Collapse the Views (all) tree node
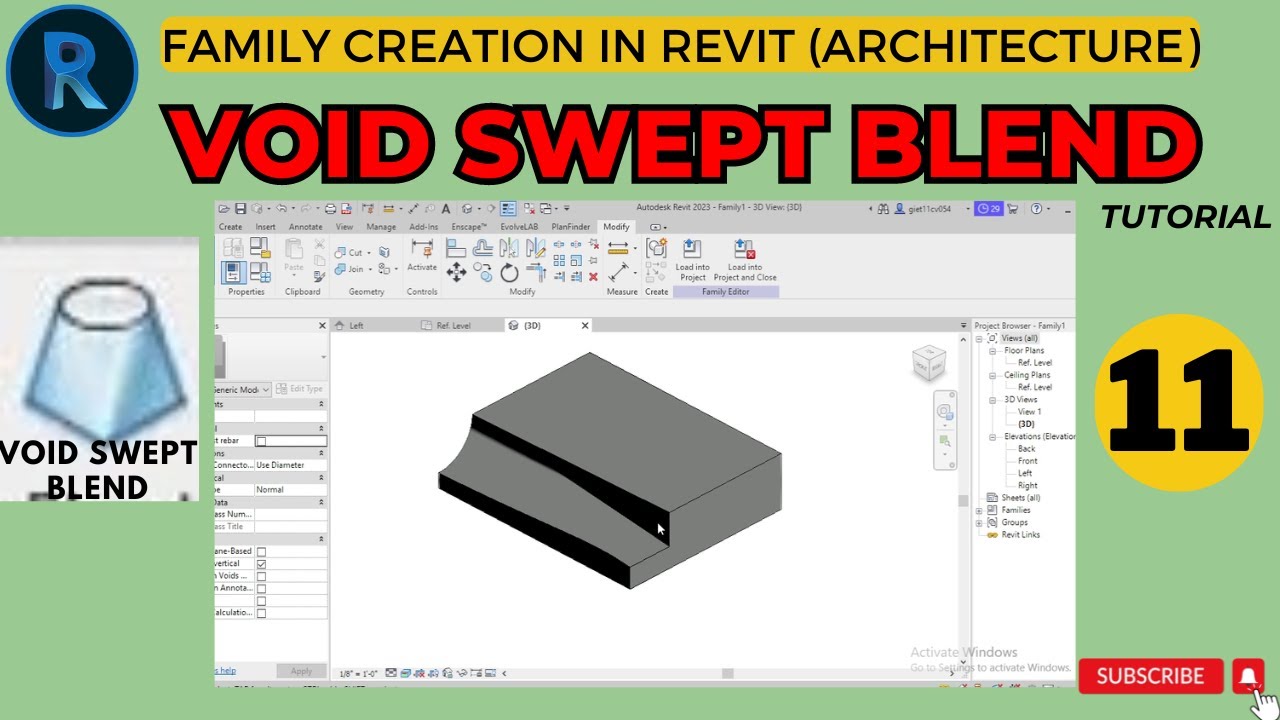Viewport: 1280px width, 720px height. coord(980,339)
